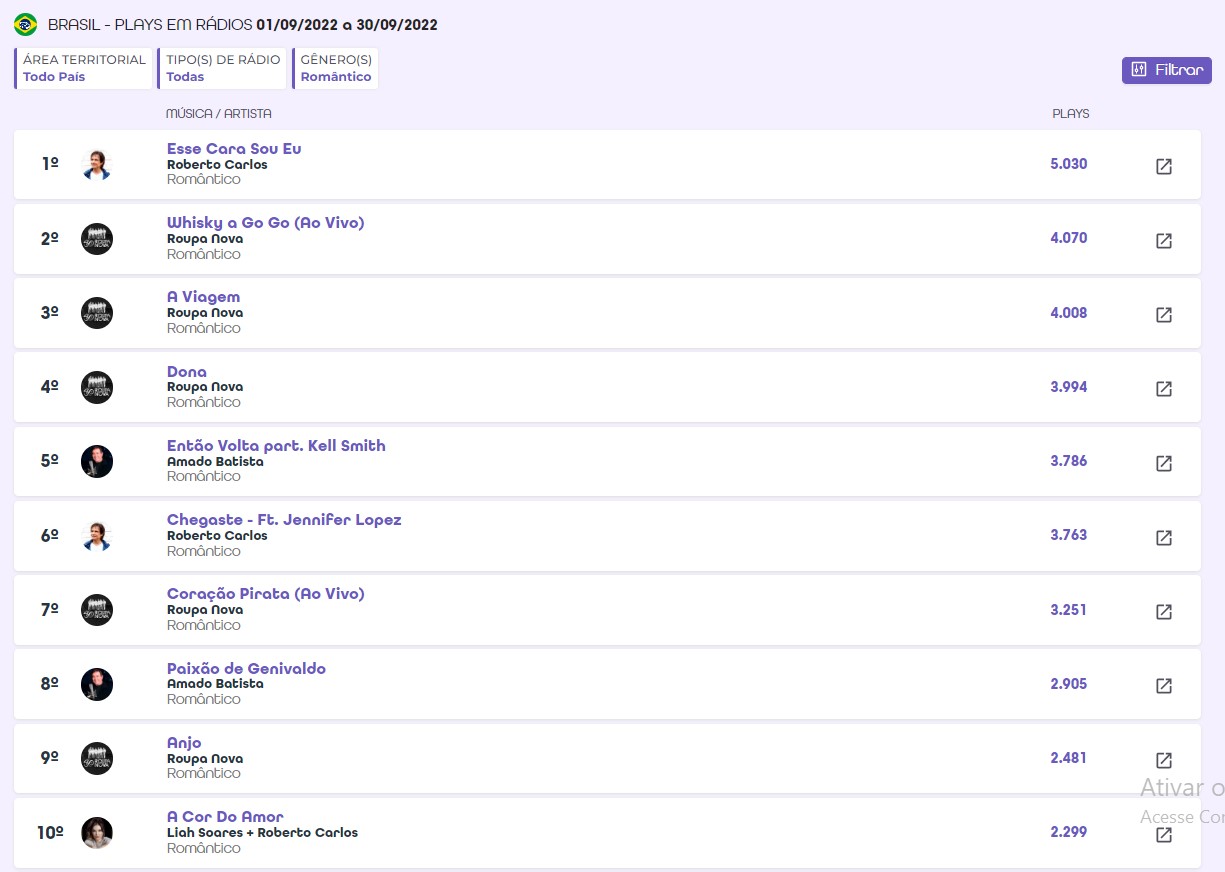The width and height of the screenshot is (1225, 872).
Task: Open external link icon in Anjo row
Action: [x=1164, y=760]
